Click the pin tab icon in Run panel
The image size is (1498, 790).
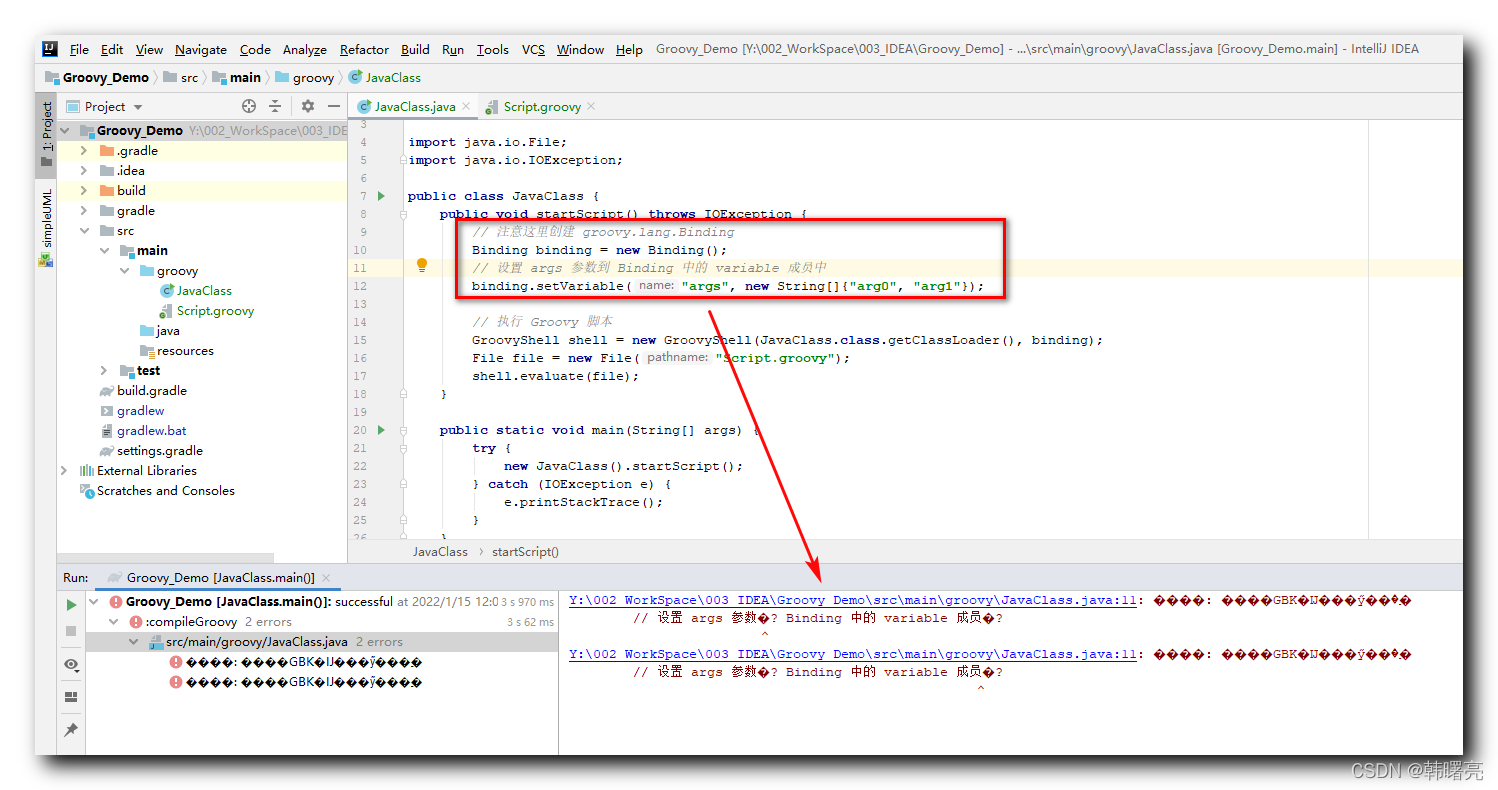pos(71,730)
